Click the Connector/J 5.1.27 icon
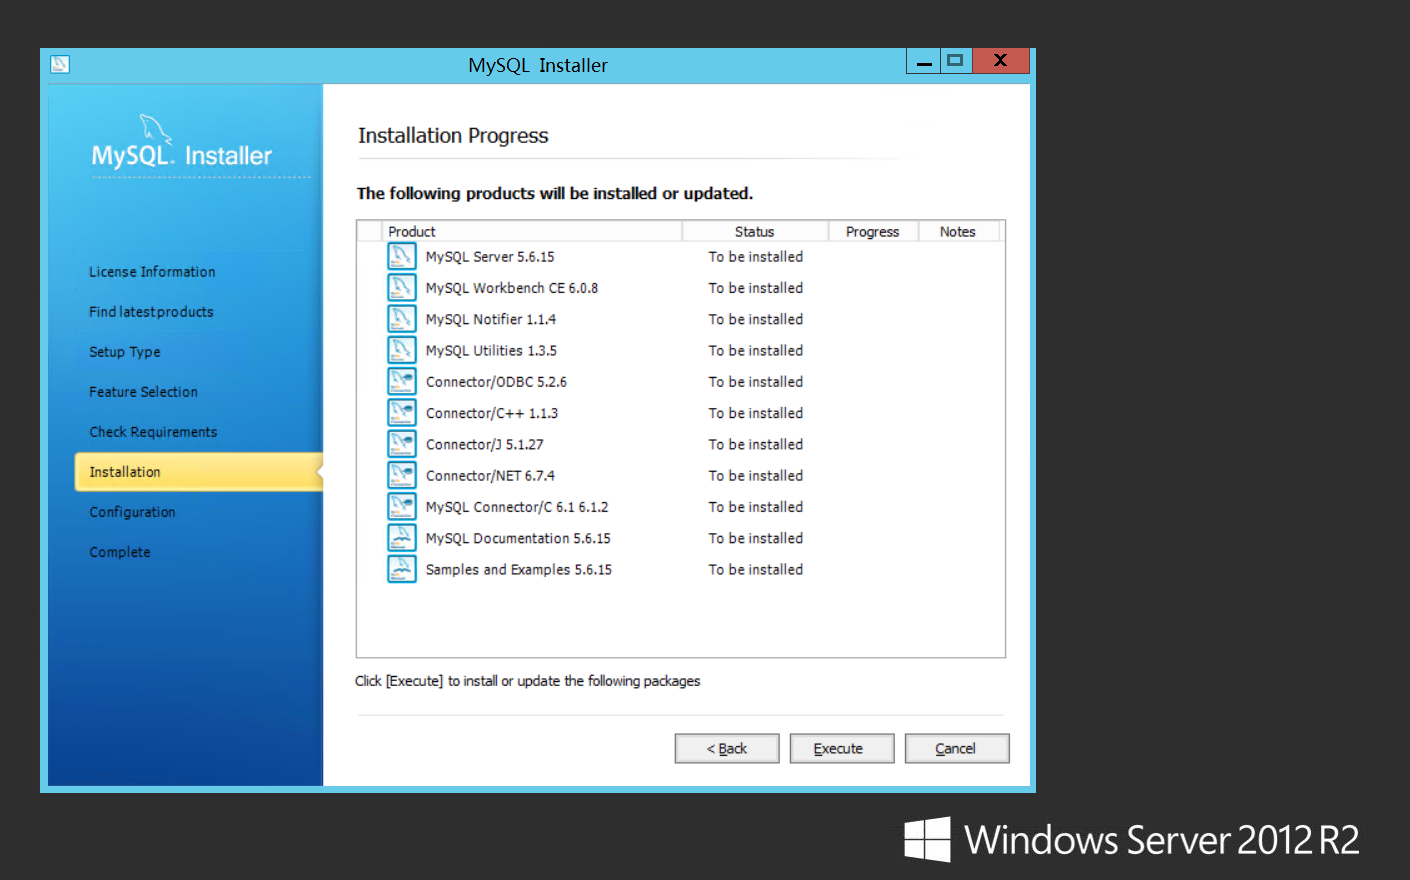This screenshot has height=880, width=1410. coord(401,444)
